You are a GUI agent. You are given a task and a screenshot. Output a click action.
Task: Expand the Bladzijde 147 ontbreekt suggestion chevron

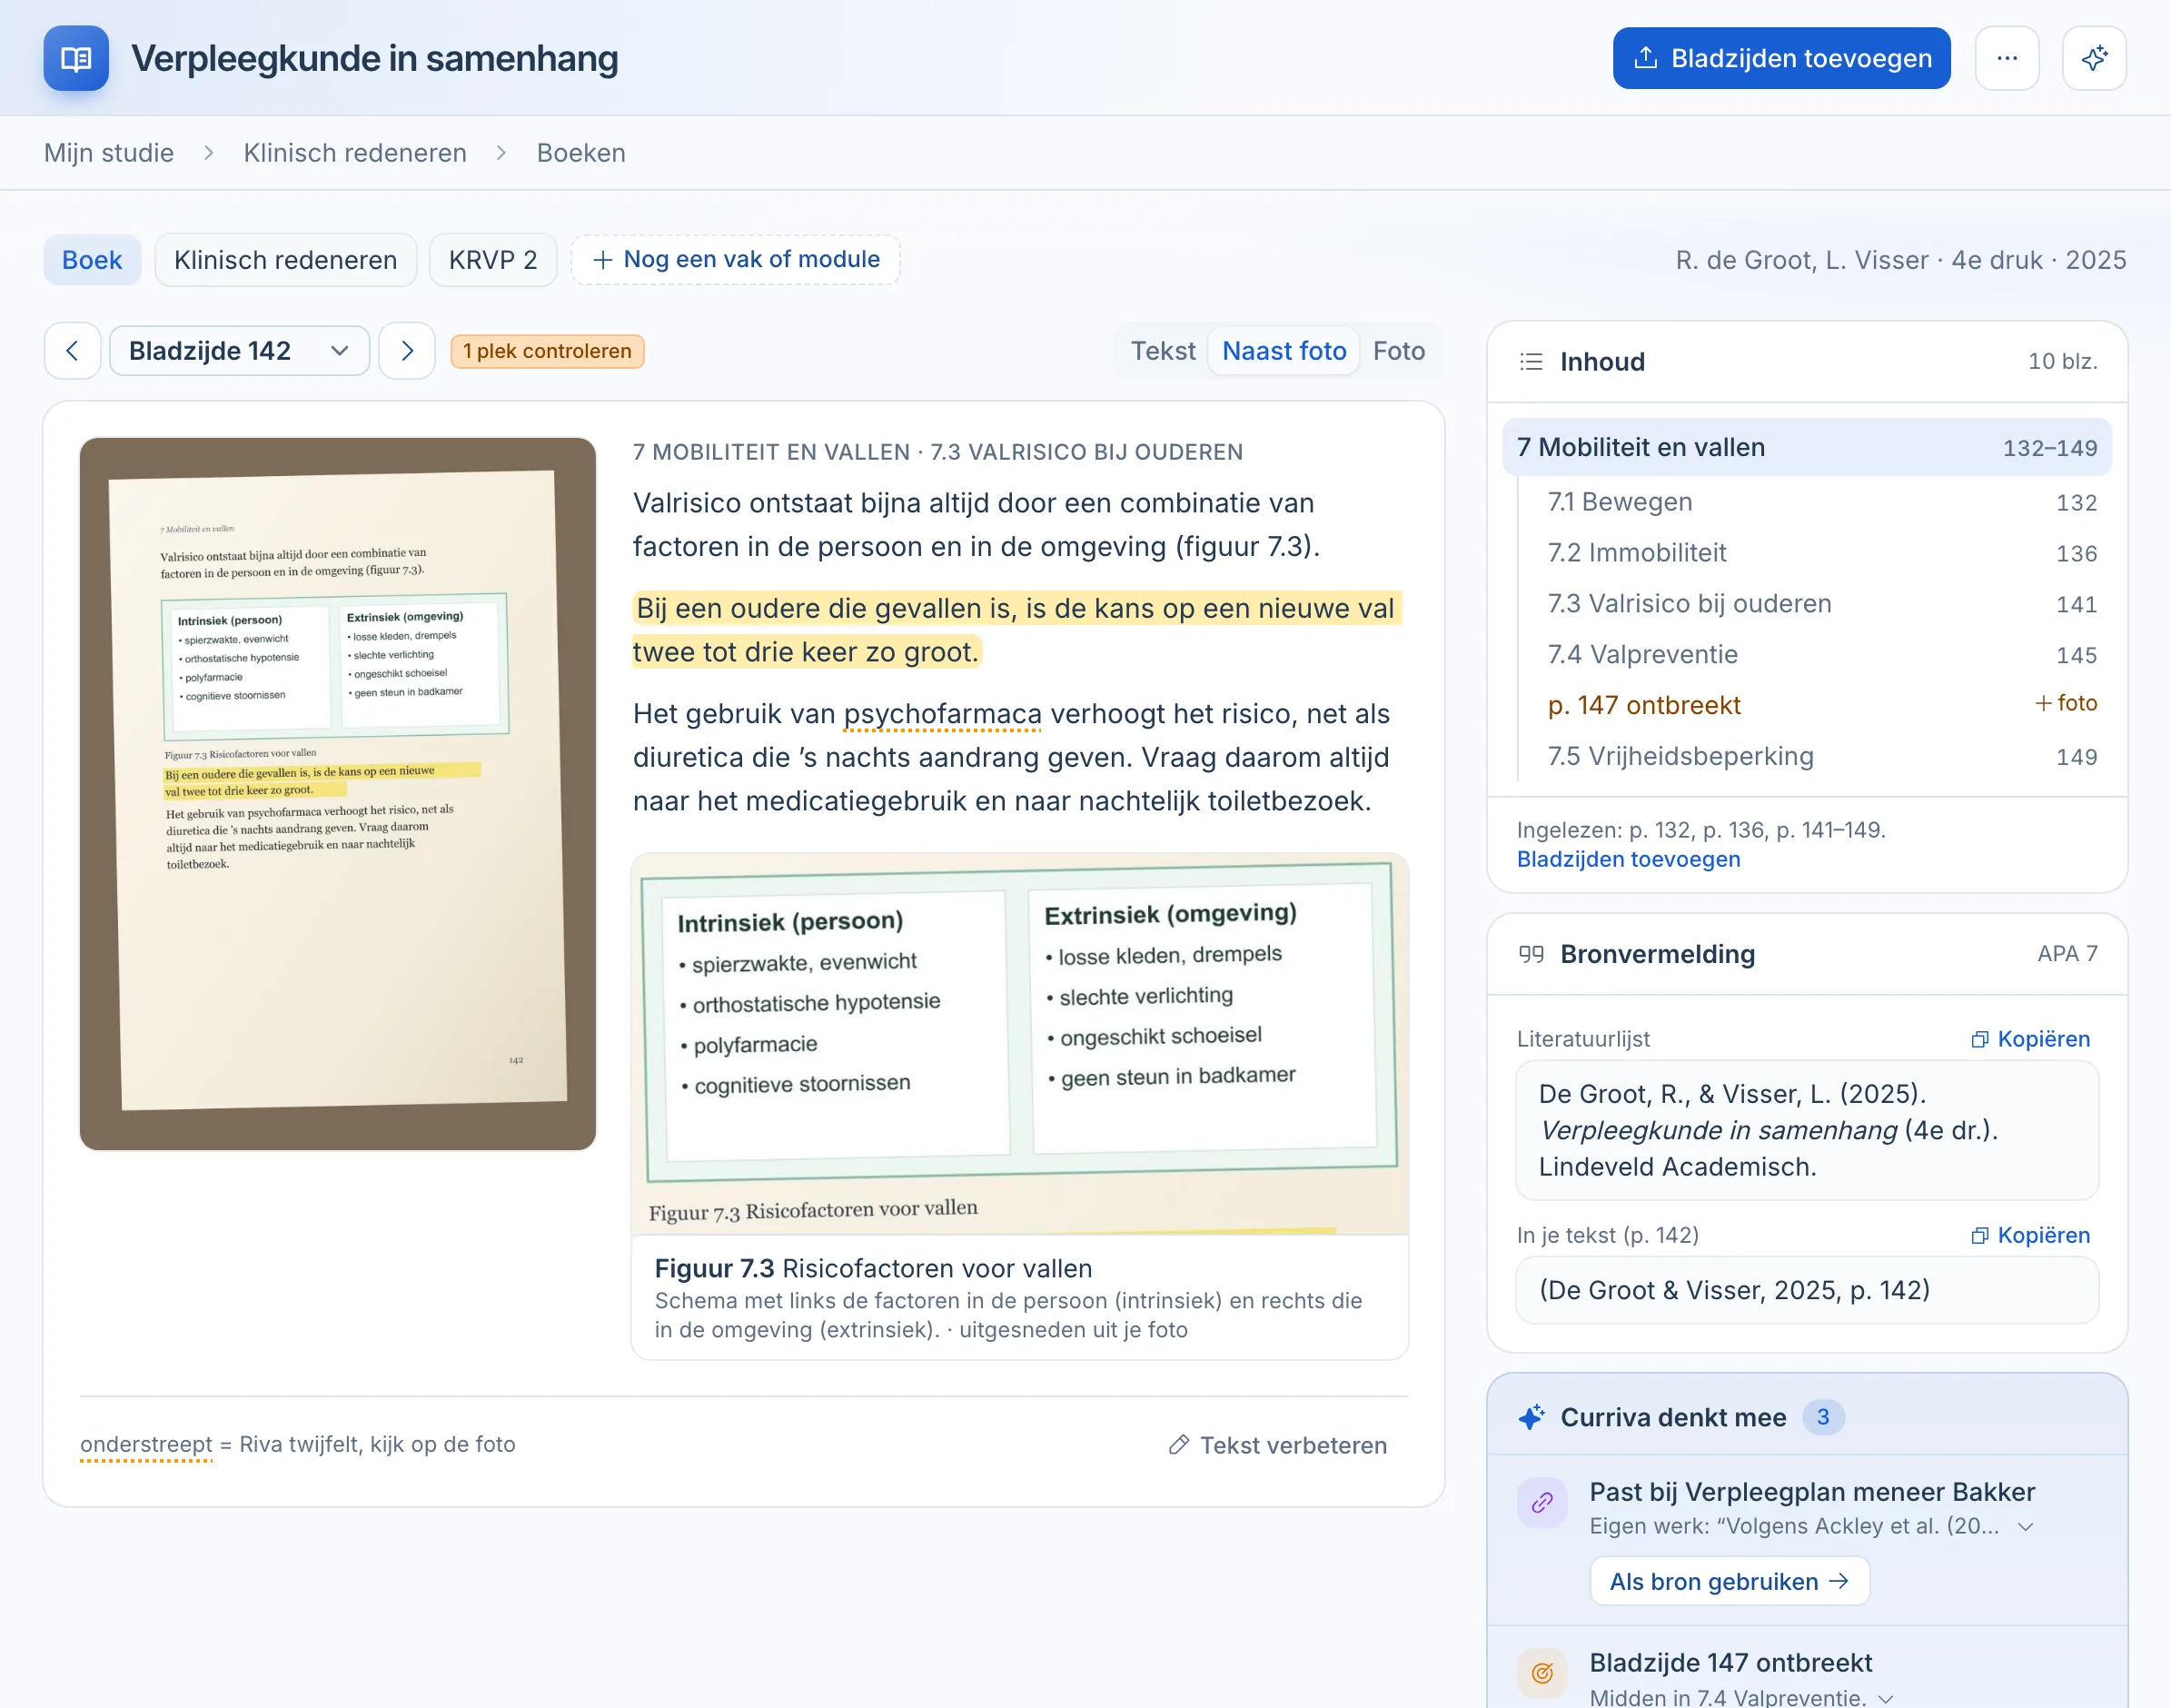click(x=1886, y=1698)
